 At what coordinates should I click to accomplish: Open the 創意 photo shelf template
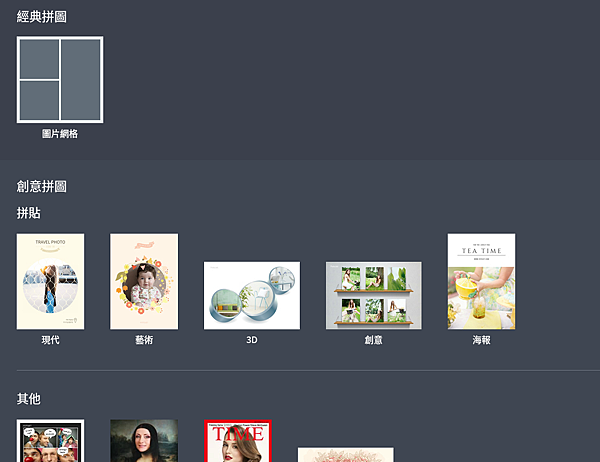pos(374,295)
